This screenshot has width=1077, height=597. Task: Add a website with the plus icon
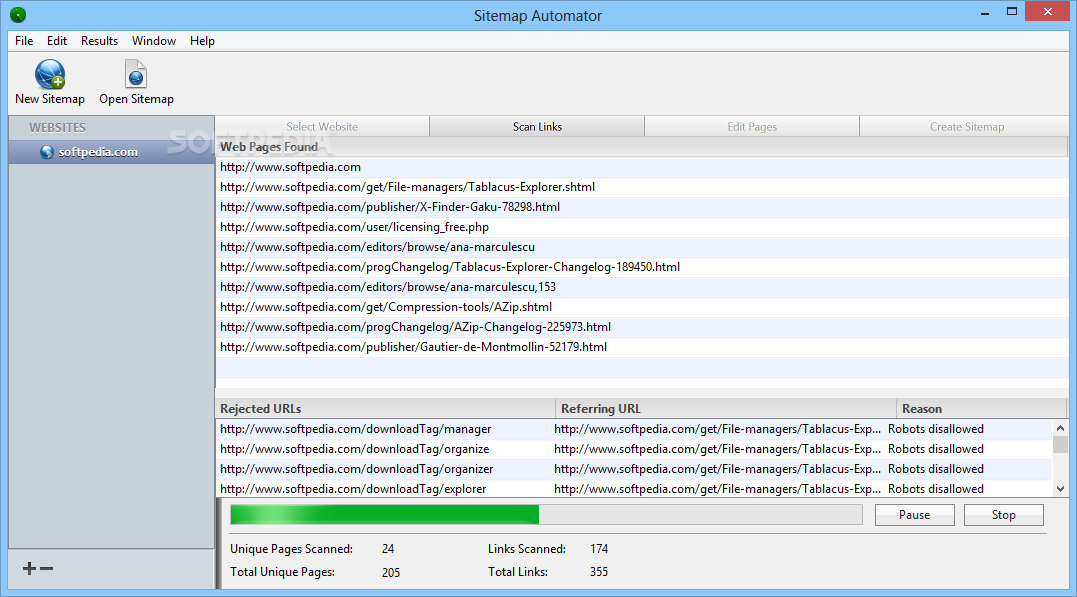click(29, 568)
